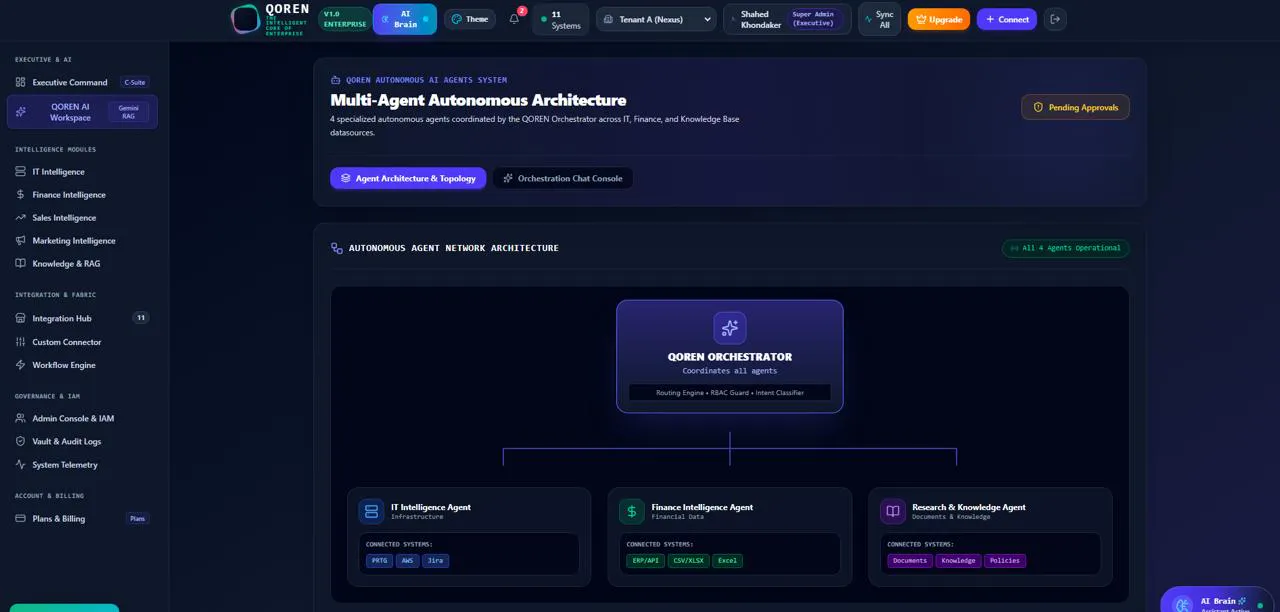Viewport: 1280px width, 612px height.
Task: Open Workflow Engine page
Action: point(82,365)
